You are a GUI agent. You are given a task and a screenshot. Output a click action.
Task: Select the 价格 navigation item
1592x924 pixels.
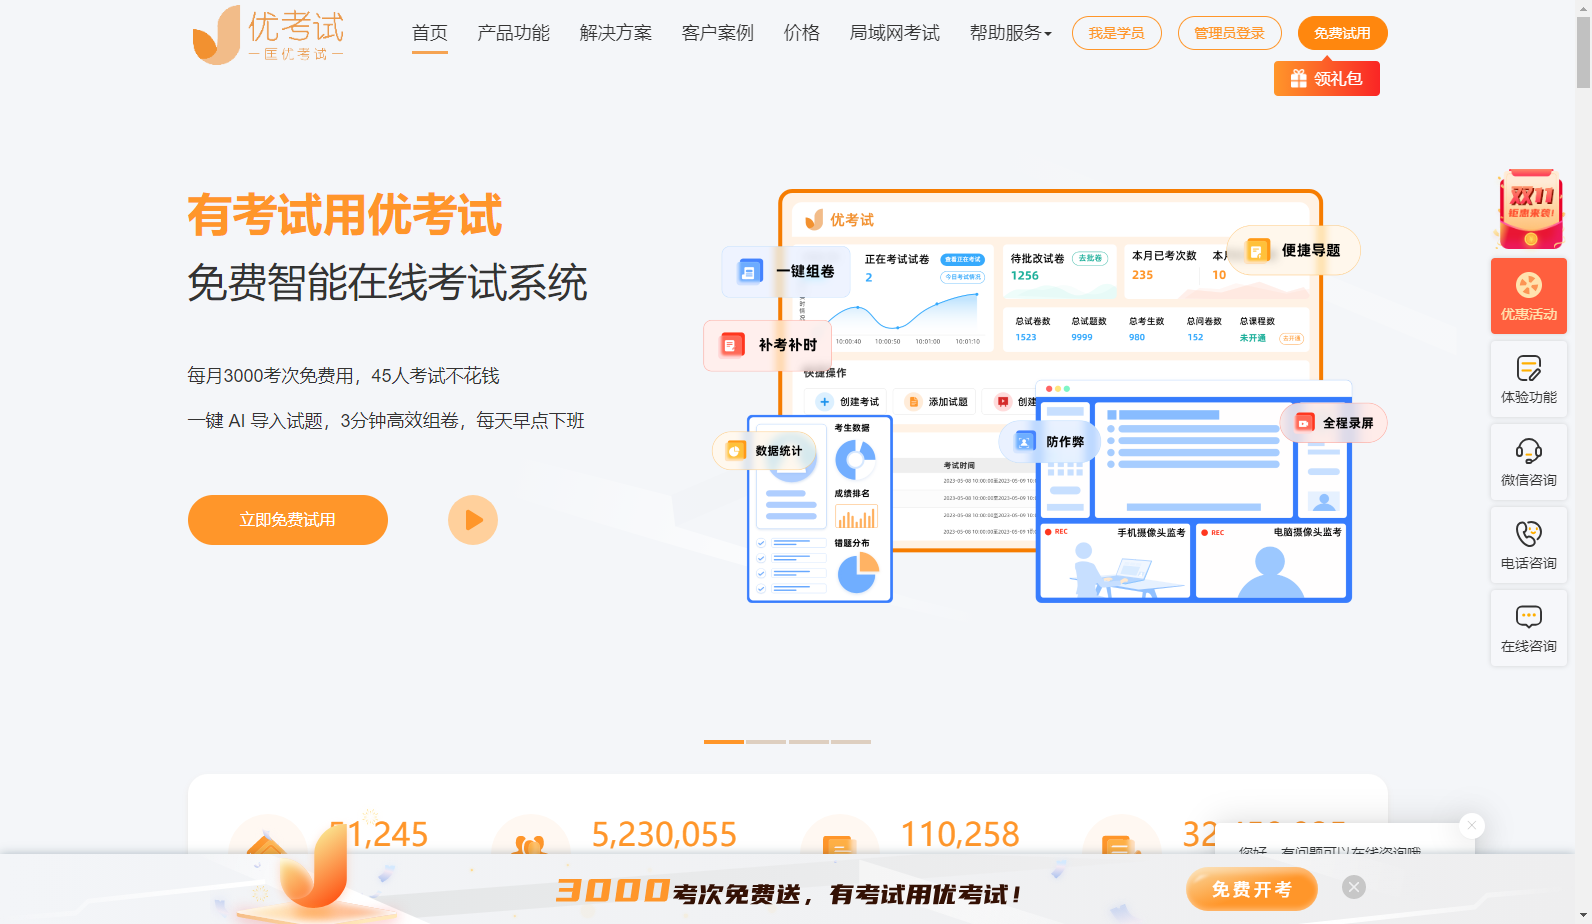[x=801, y=33]
